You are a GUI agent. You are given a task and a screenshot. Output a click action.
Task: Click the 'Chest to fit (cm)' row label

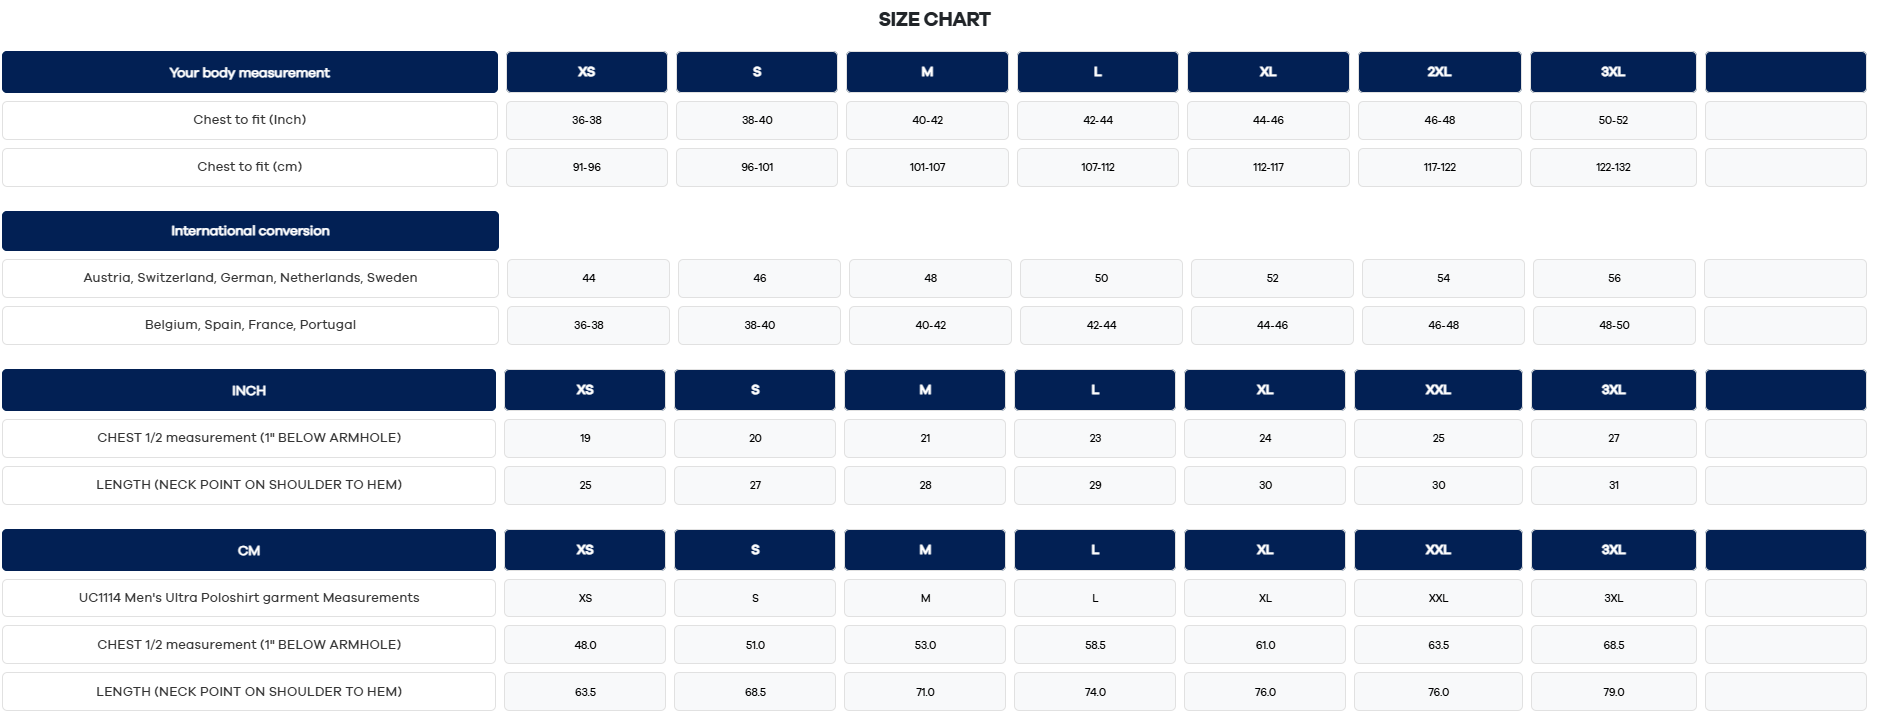click(249, 167)
